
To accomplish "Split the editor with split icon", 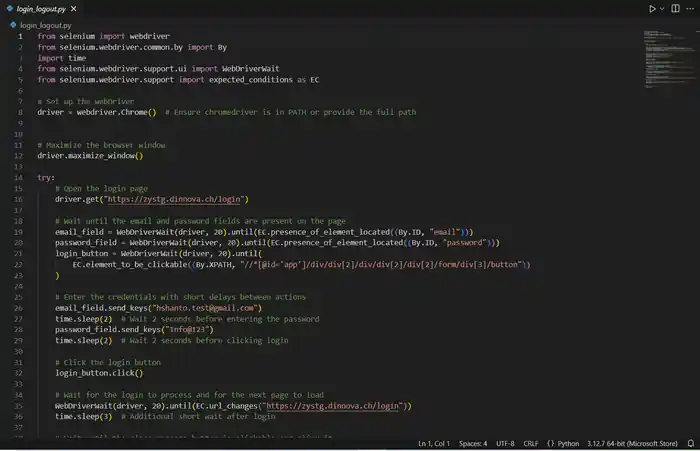I will pyautogui.click(x=675, y=8).
